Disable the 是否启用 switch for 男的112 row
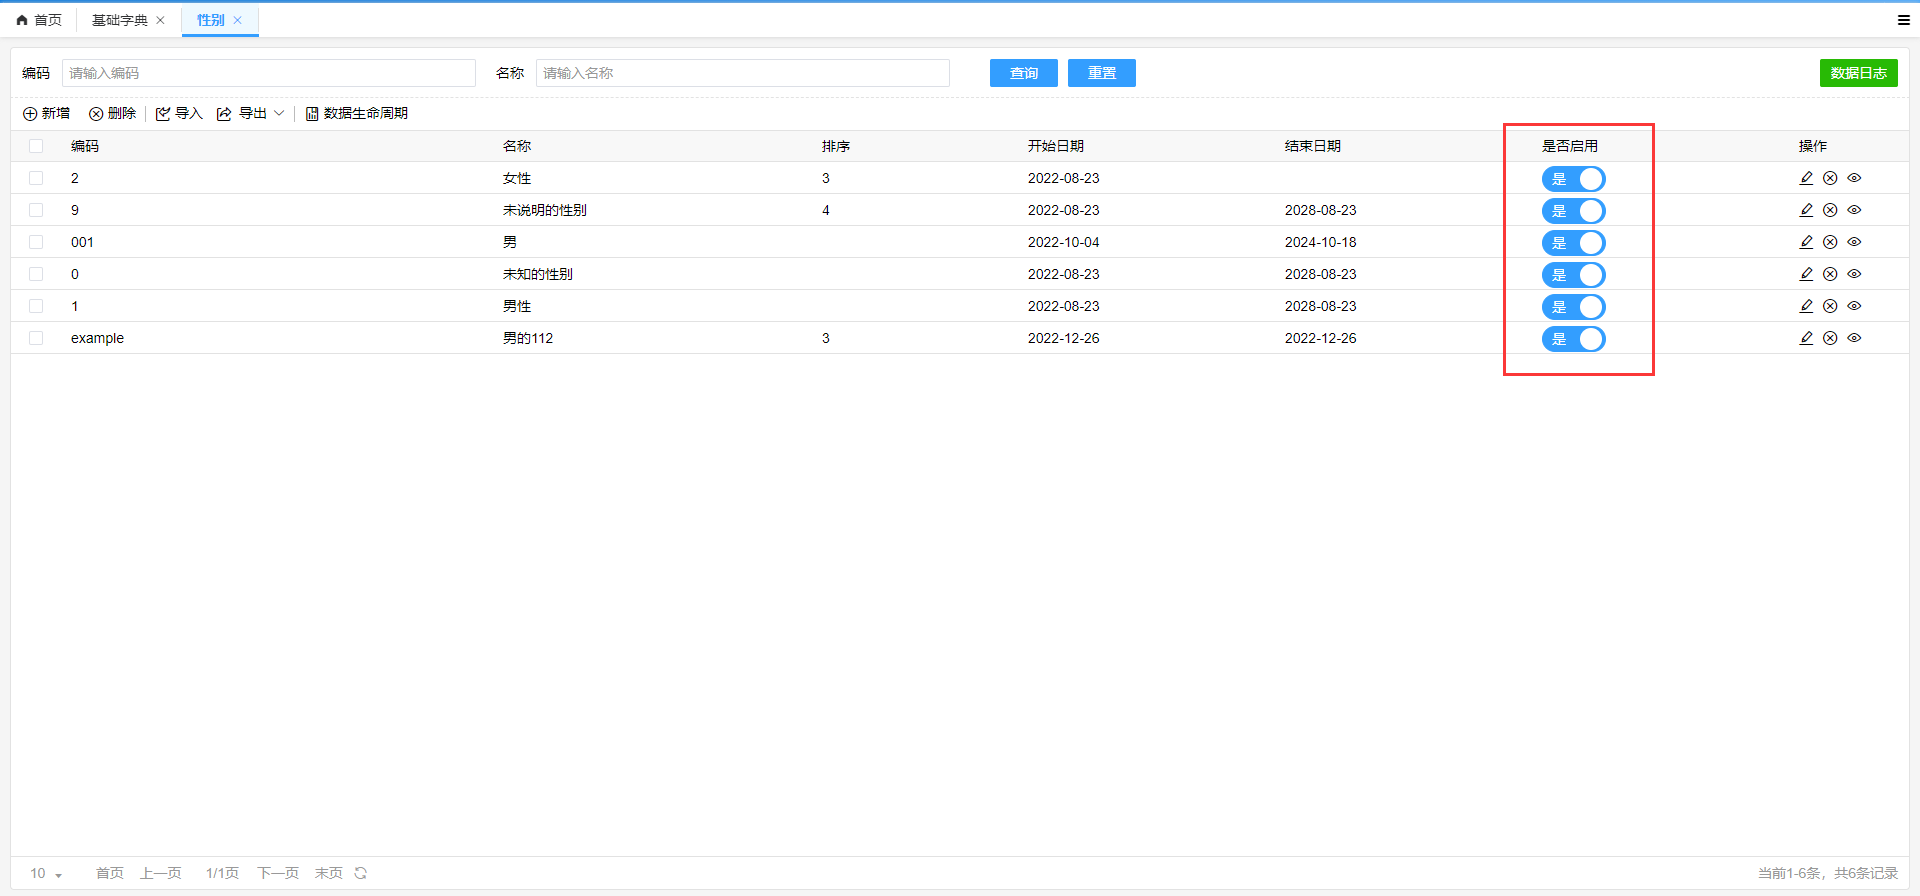Image resolution: width=1920 pixels, height=896 pixels. pos(1573,339)
